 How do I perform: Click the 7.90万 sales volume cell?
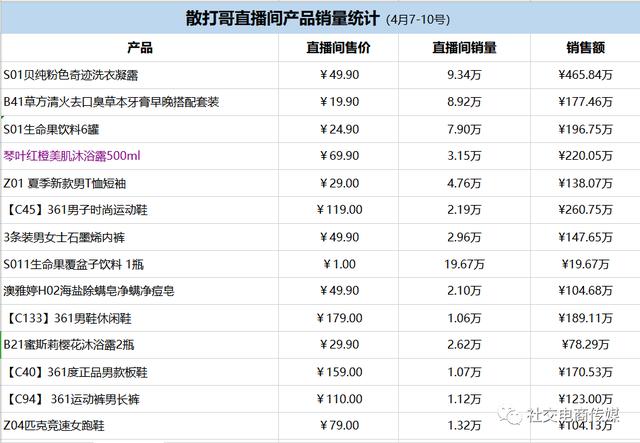(464, 129)
